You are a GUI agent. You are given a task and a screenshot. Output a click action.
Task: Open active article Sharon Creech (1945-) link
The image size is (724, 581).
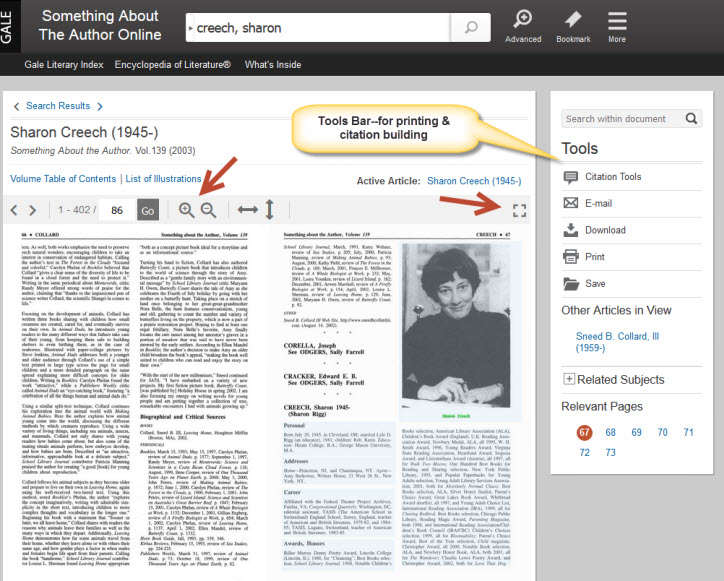[474, 181]
